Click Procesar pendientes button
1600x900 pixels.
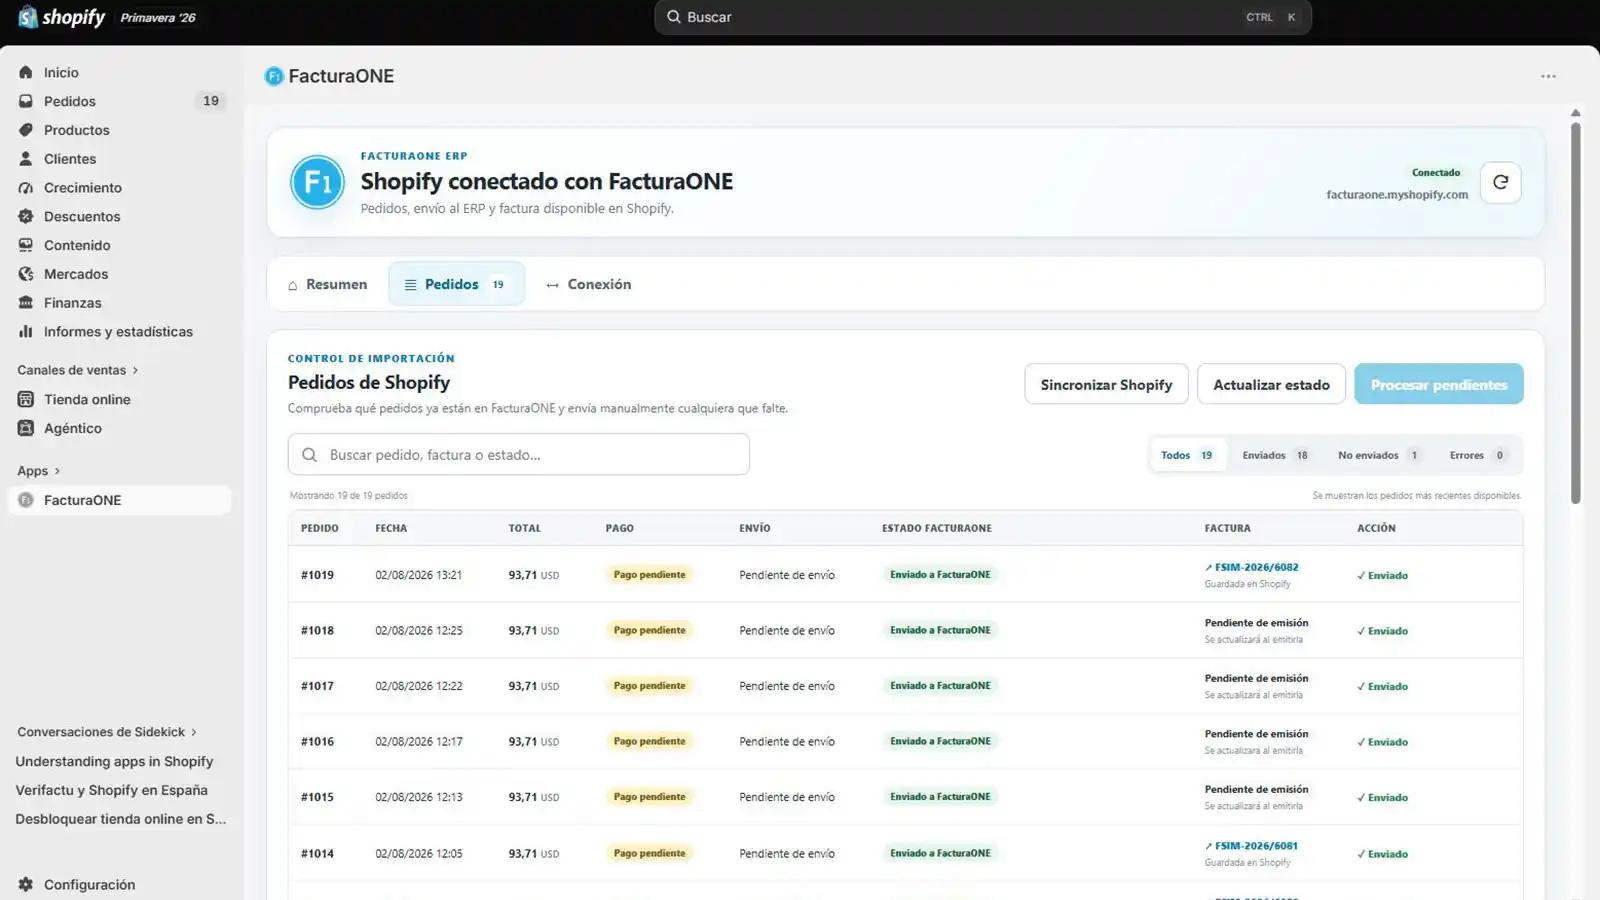tap(1439, 384)
